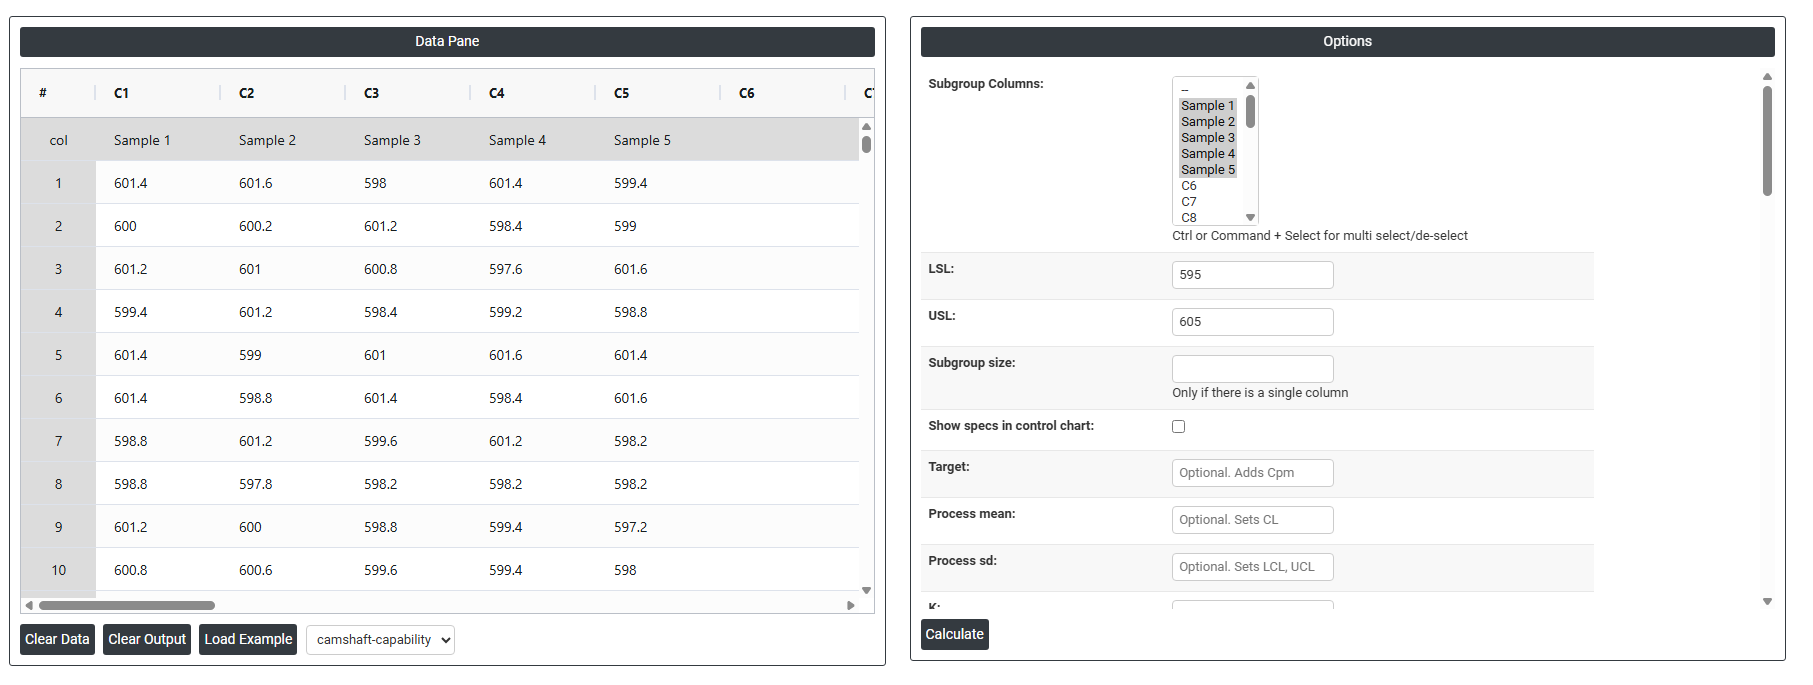Image resolution: width=1813 pixels, height=685 pixels.
Task: Enable Show specs in control chart
Action: (1178, 426)
